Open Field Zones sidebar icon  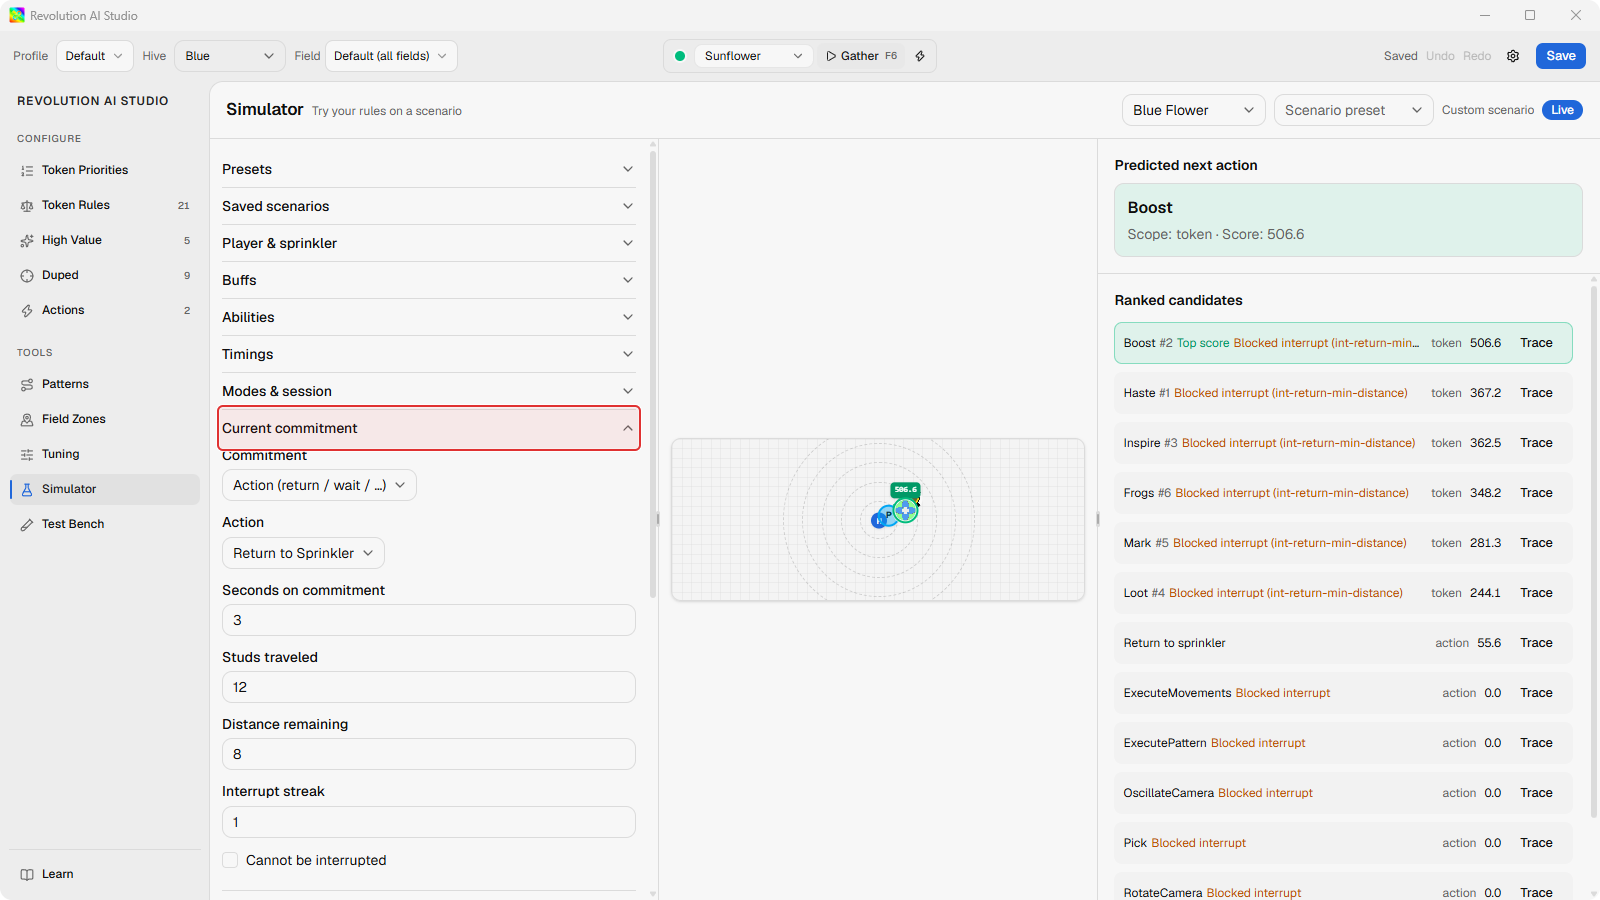[x=27, y=420]
